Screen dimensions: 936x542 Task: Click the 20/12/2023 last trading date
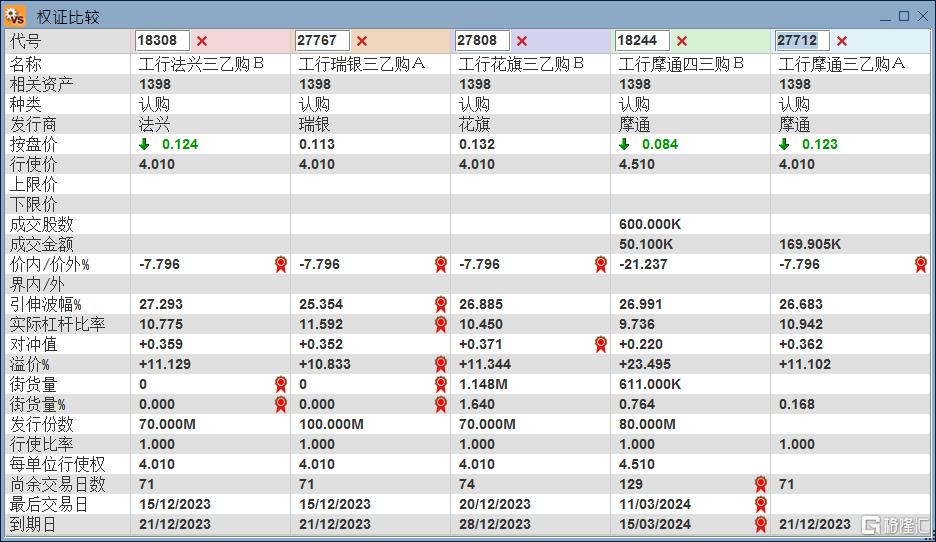494,504
